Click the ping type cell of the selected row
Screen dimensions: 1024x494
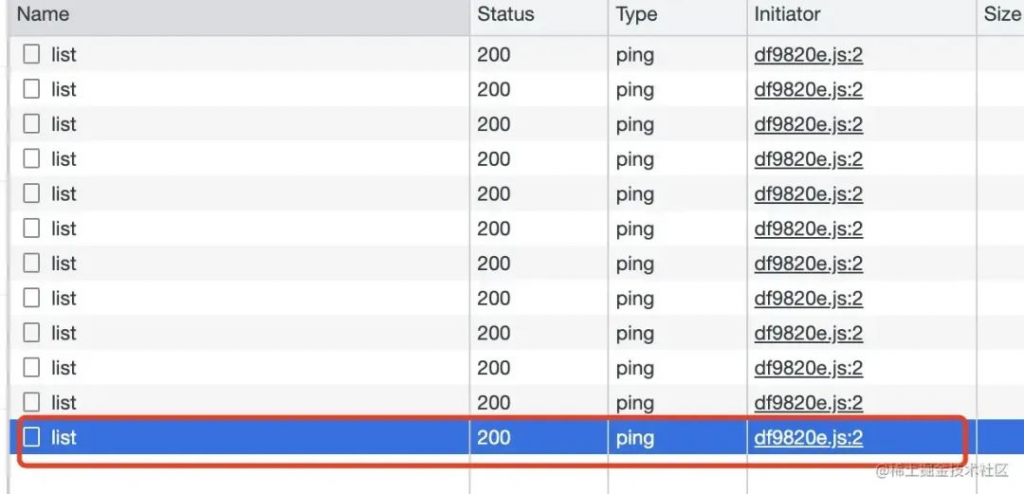tap(635, 438)
